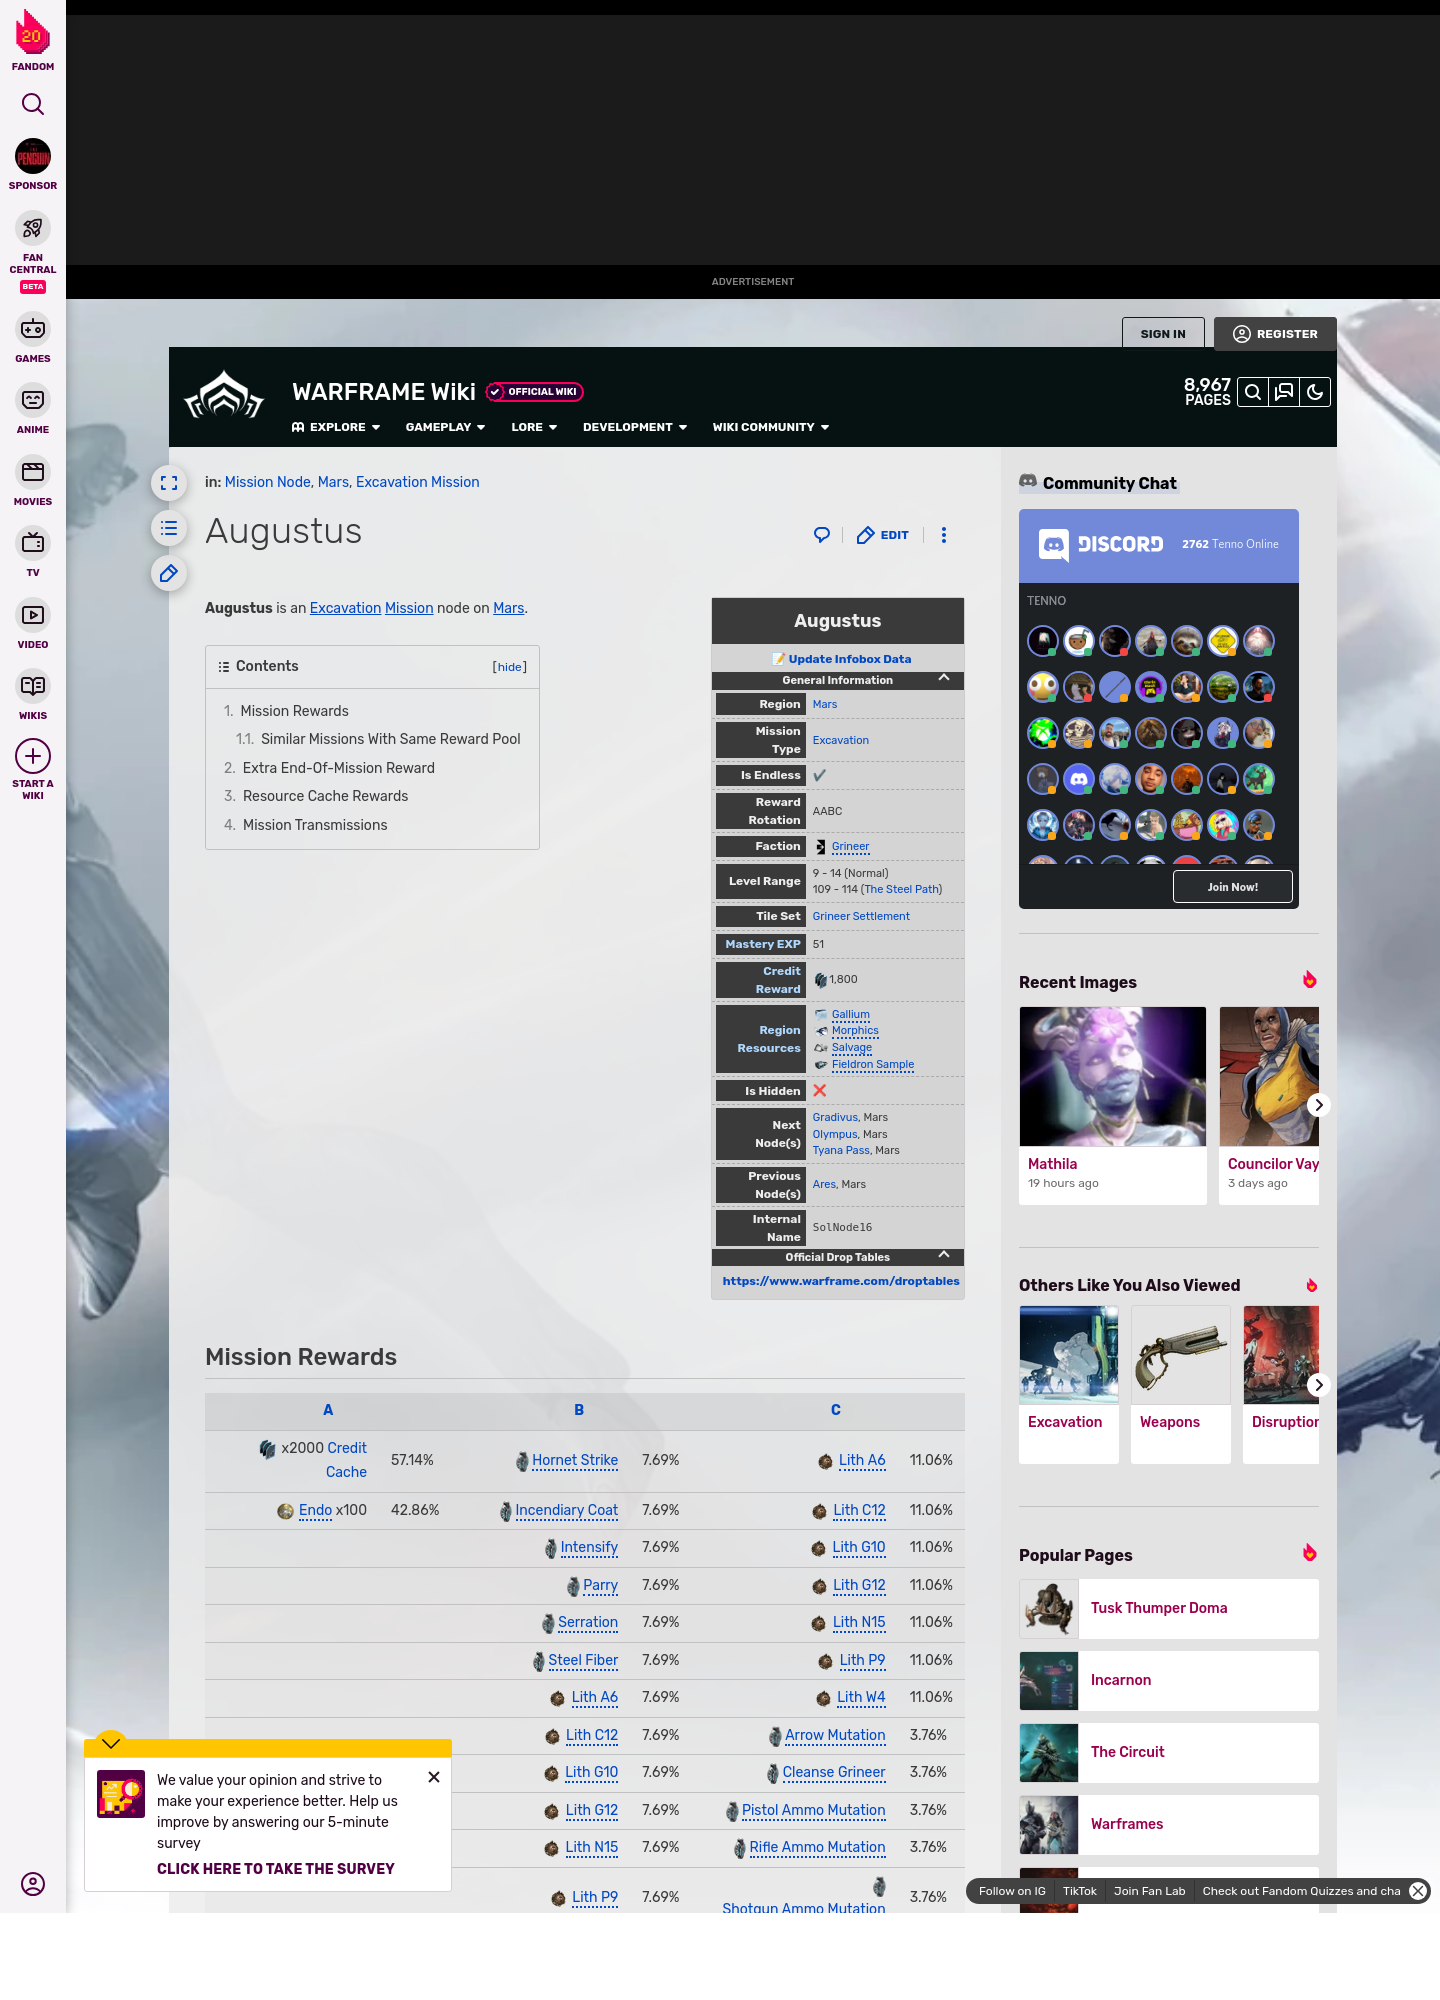Click the Register button
Image resolution: width=1440 pixels, height=2000 pixels.
pyautogui.click(x=1275, y=334)
